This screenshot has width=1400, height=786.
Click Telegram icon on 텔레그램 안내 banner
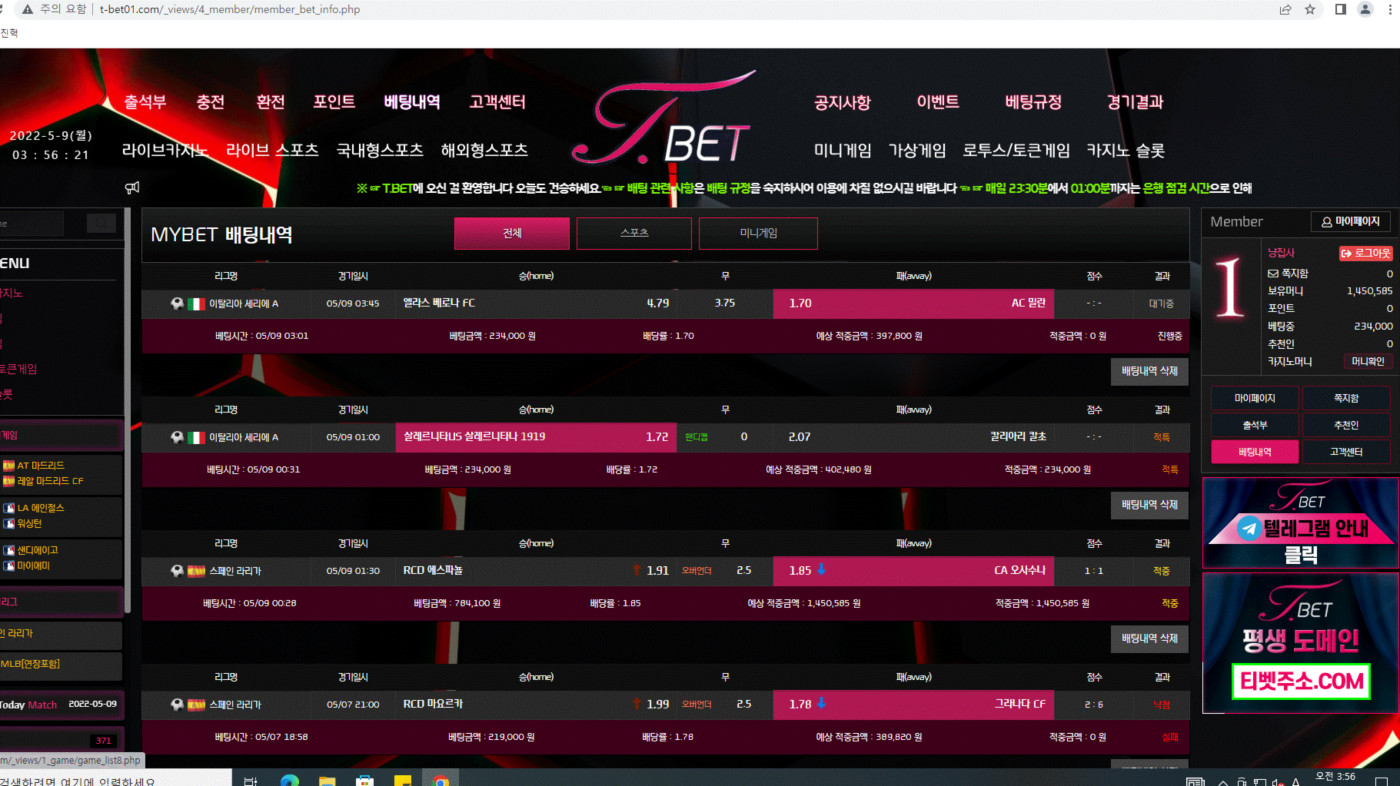(1248, 529)
